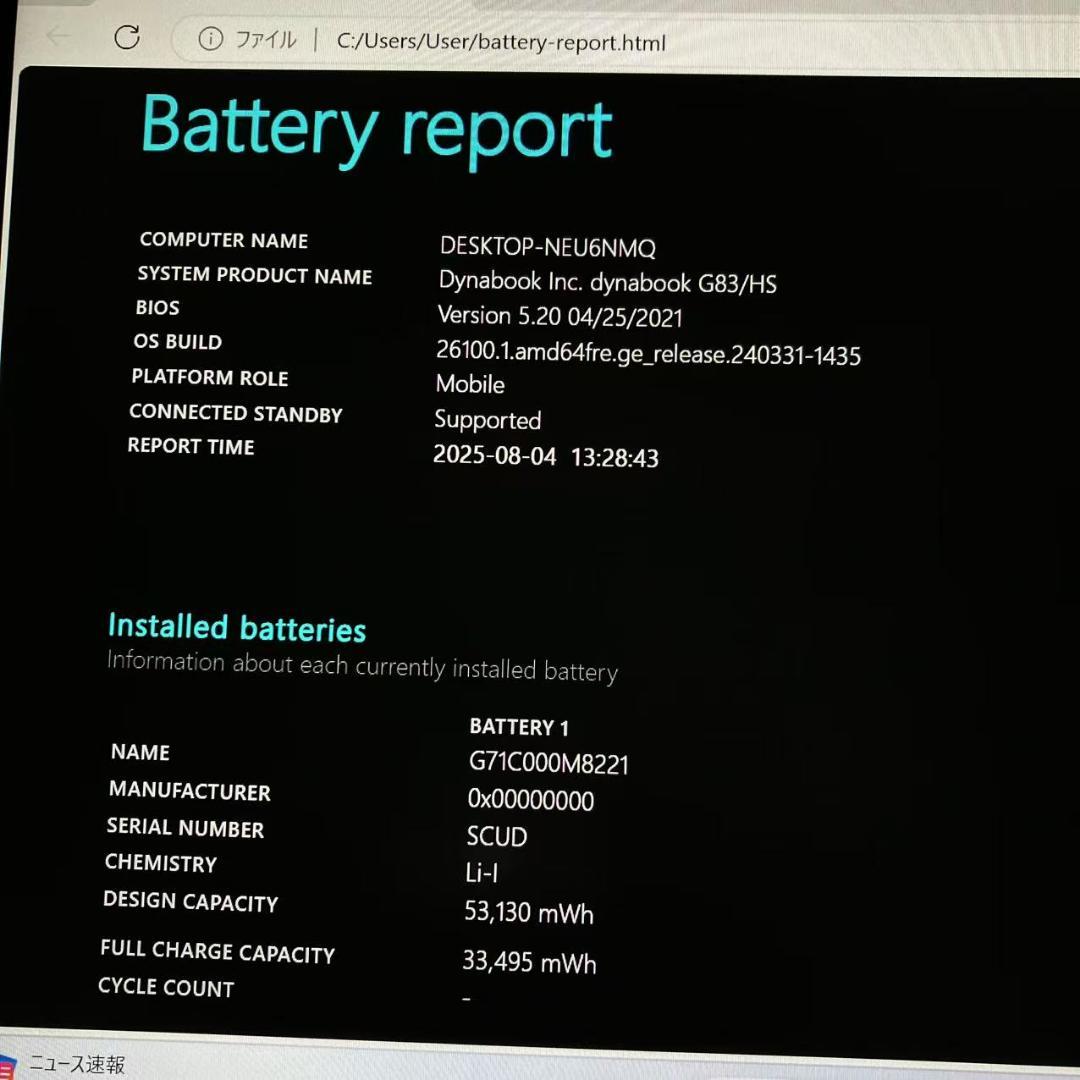This screenshot has height=1080, width=1080.
Task: Click the COMPUTER NAME label
Action: pos(223,240)
